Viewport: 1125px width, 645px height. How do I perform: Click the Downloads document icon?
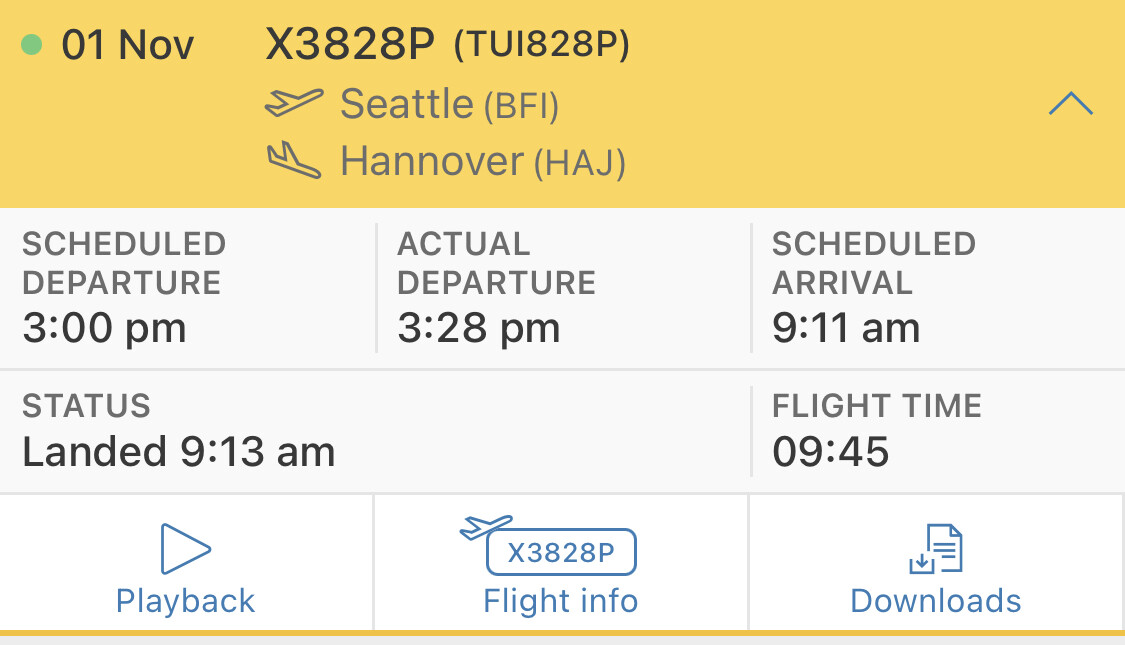coord(936,548)
